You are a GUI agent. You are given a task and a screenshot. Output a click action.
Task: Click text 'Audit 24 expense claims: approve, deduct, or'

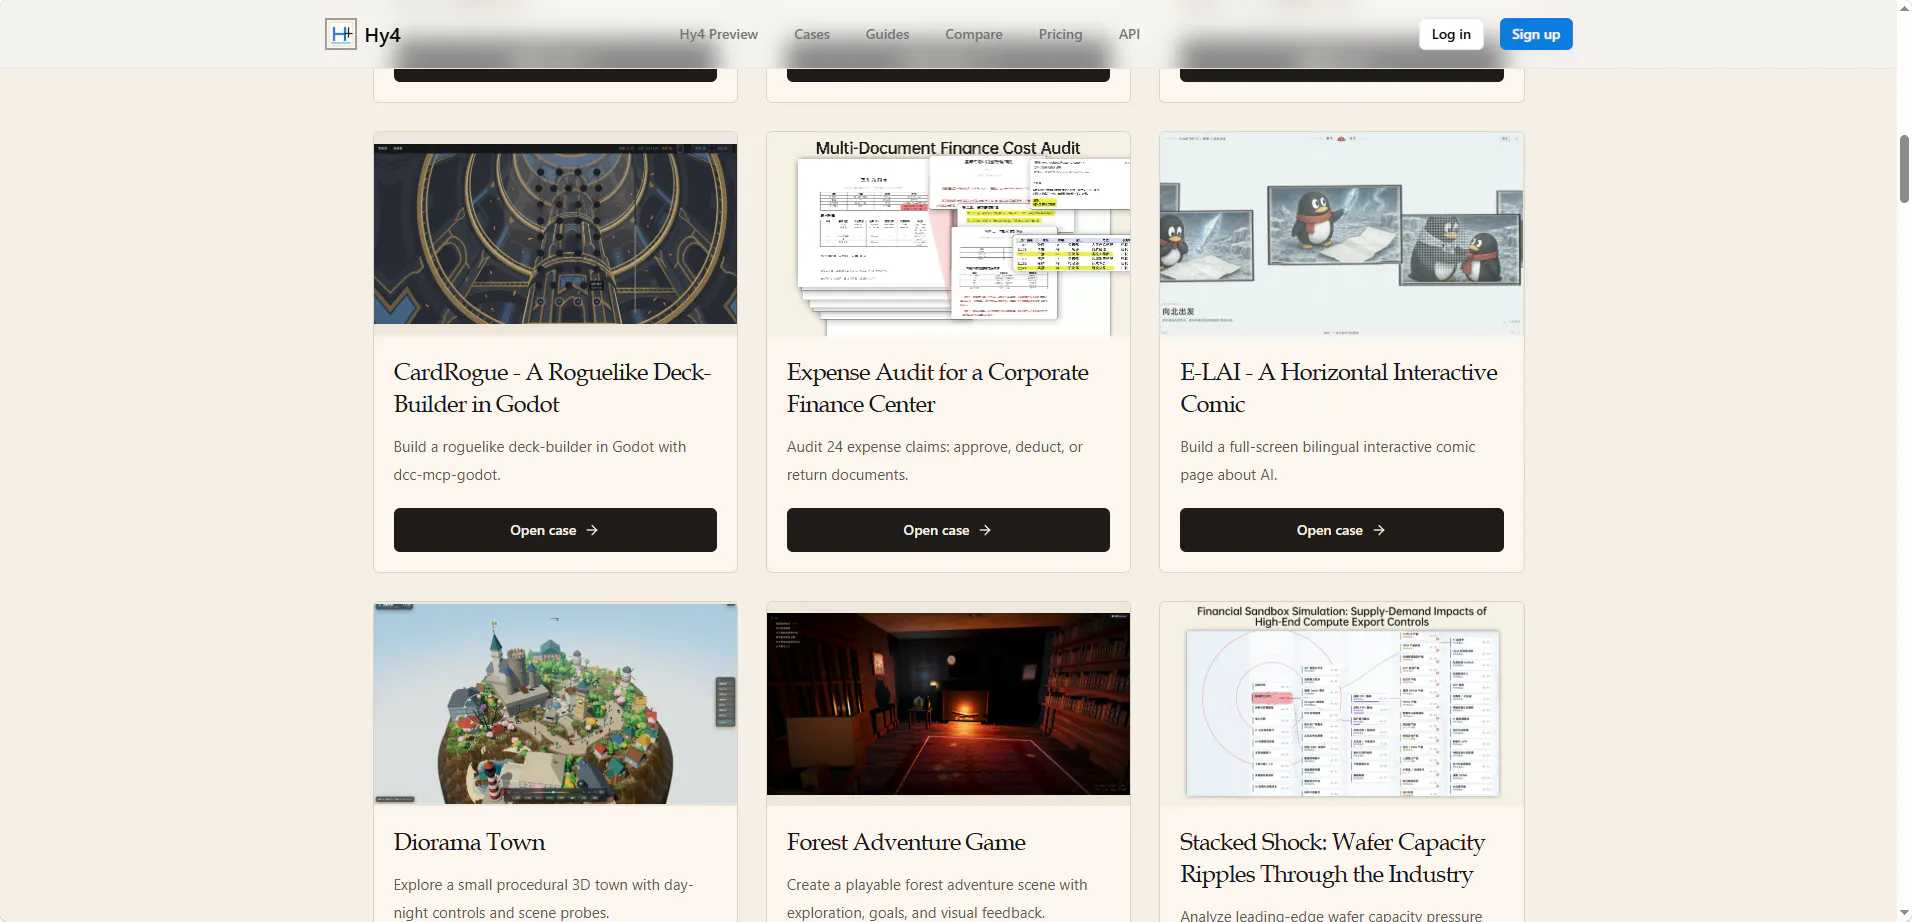(935, 447)
